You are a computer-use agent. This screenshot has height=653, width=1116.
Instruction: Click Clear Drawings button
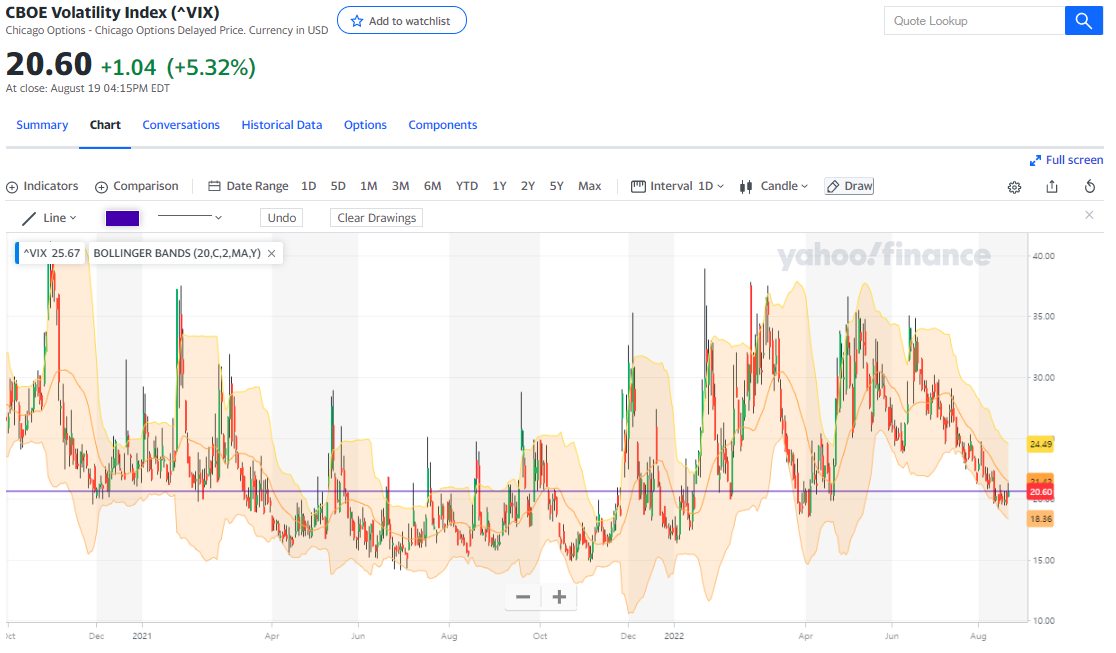[x=377, y=218]
